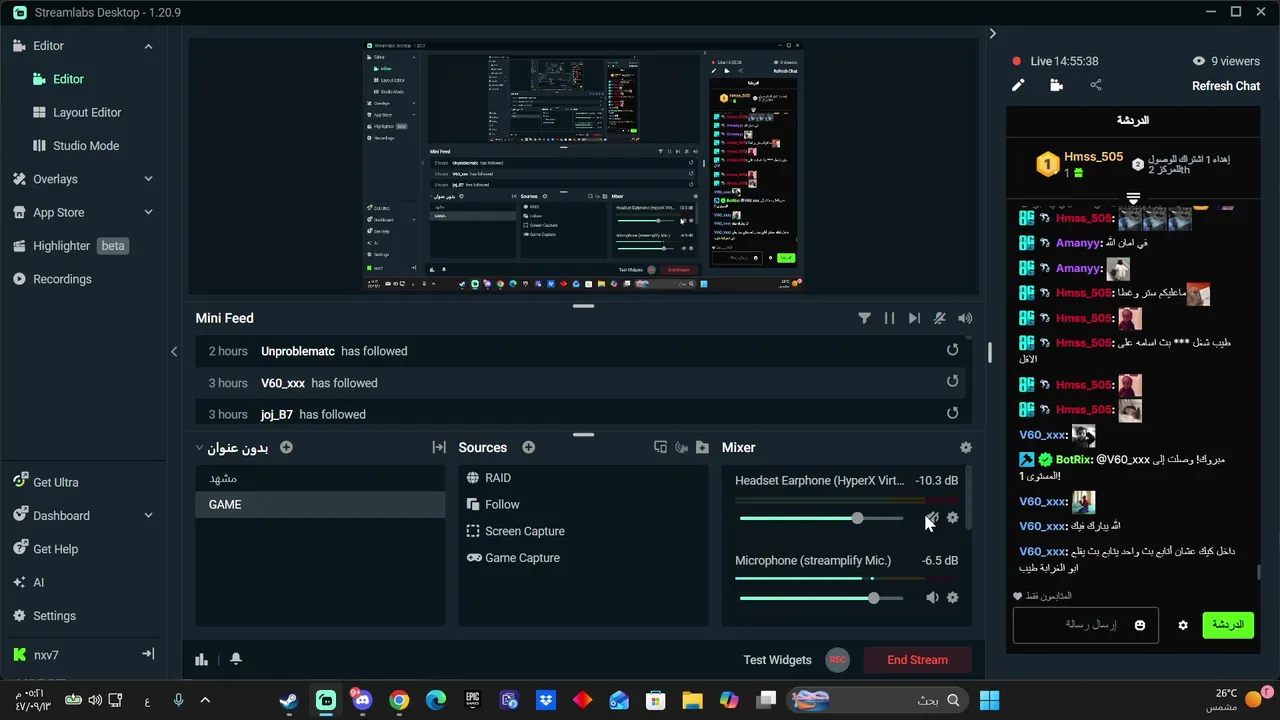Skip the current alert in Mini Feed
Image resolution: width=1280 pixels, height=720 pixels.
(x=914, y=318)
